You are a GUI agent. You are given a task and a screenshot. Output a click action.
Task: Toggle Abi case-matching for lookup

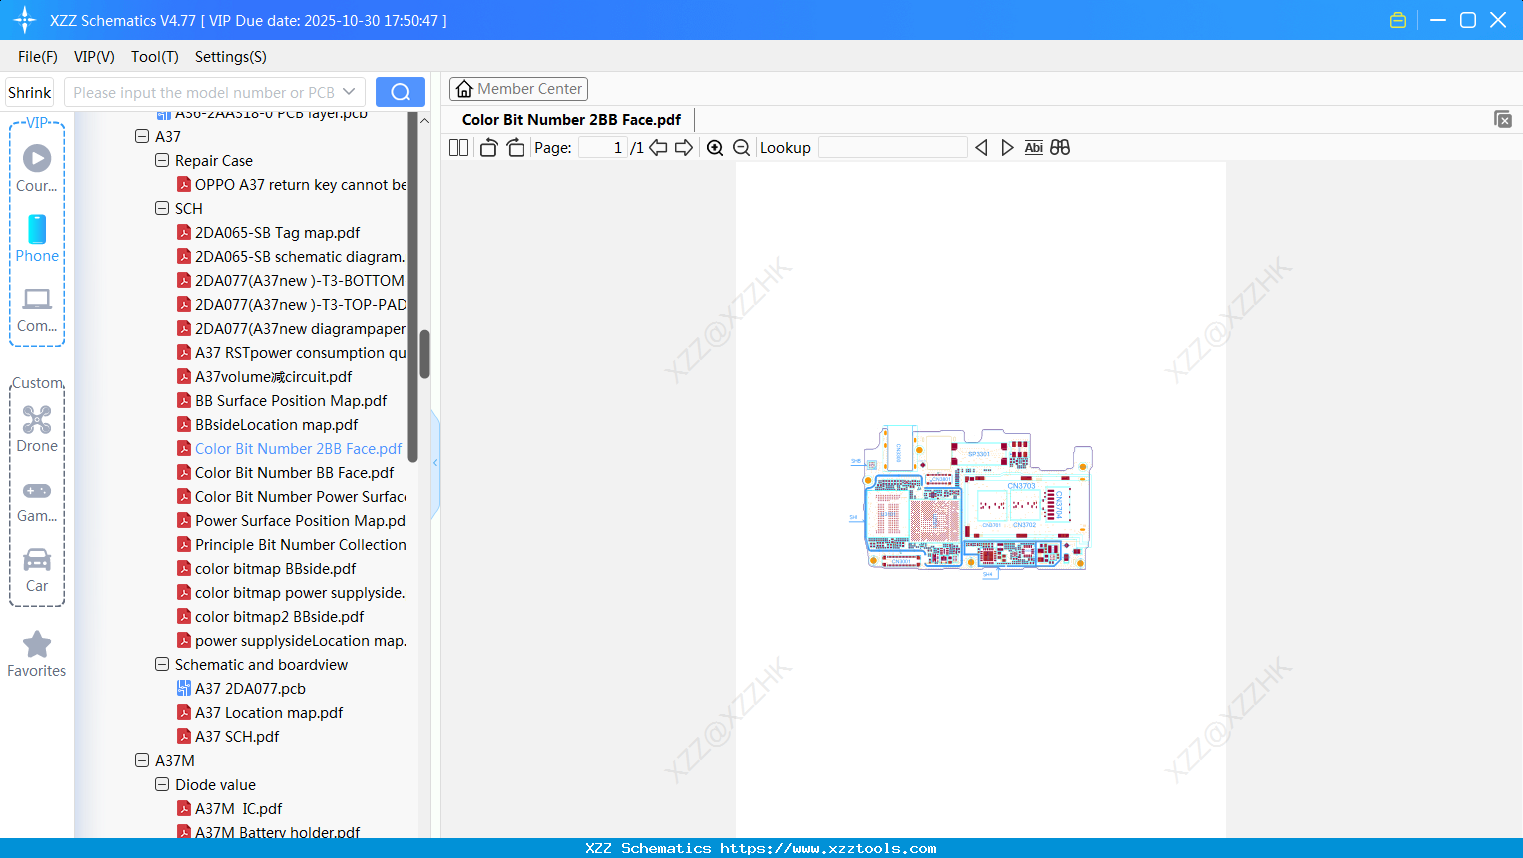tap(1033, 147)
